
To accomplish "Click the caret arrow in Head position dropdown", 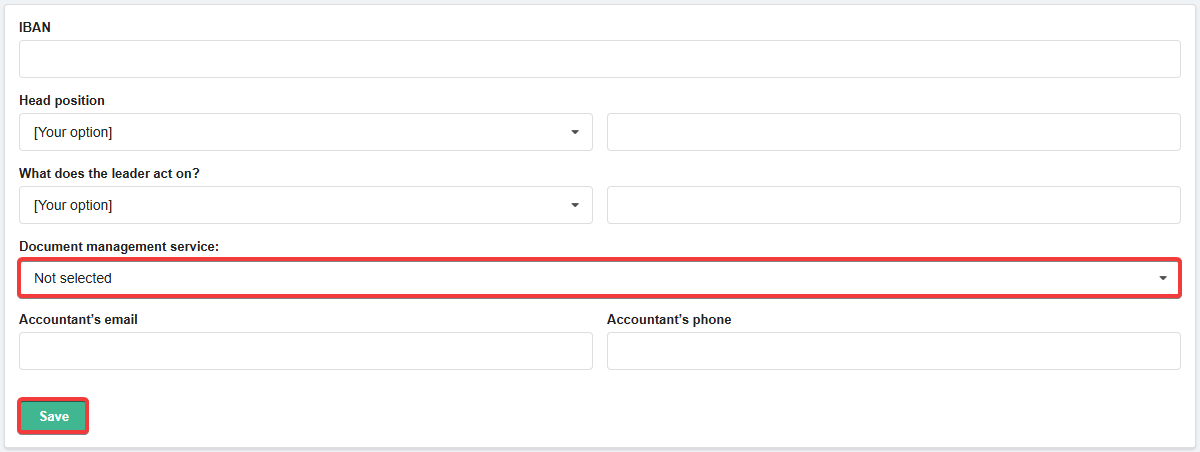I will (x=575, y=132).
